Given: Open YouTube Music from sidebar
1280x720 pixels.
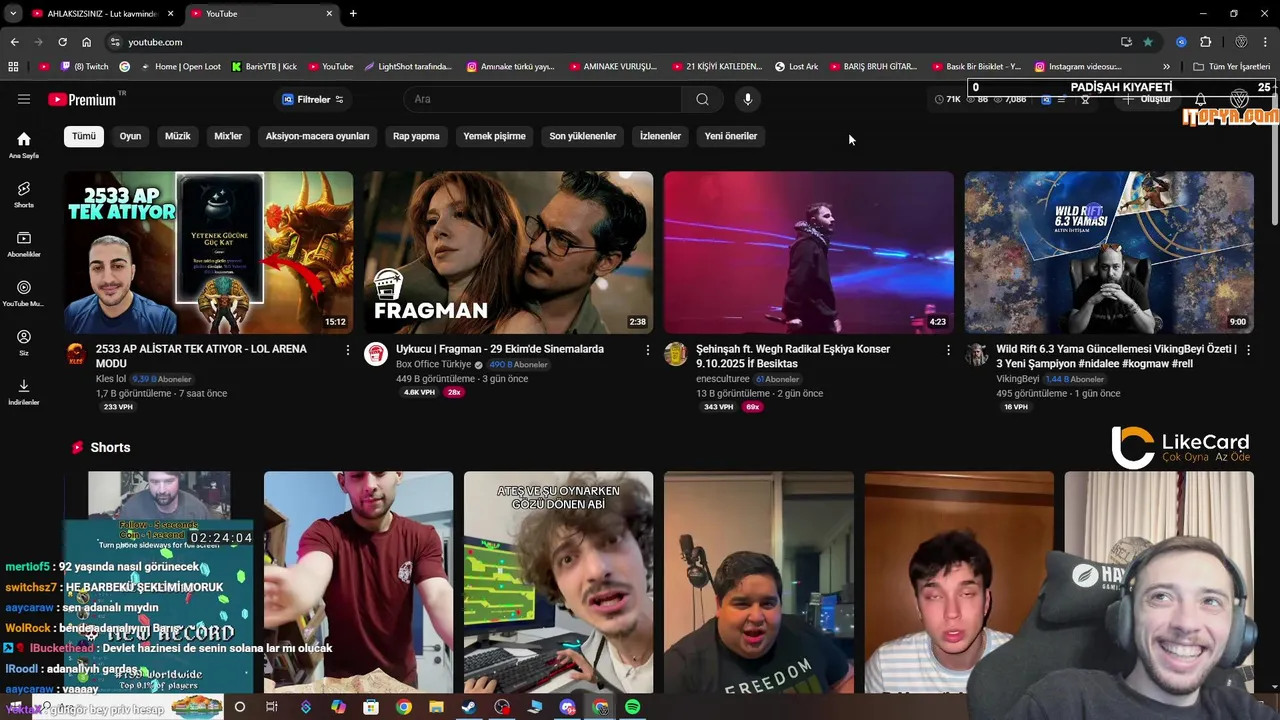Looking at the screenshot, I should click(x=24, y=293).
